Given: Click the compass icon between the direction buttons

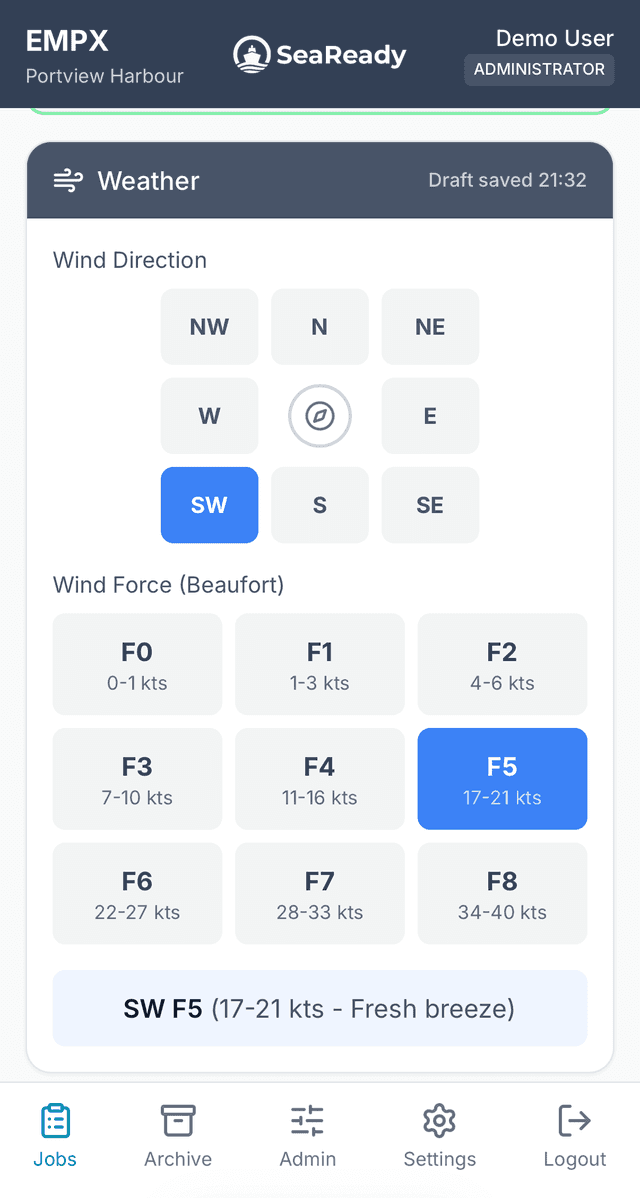Looking at the screenshot, I should point(319,416).
